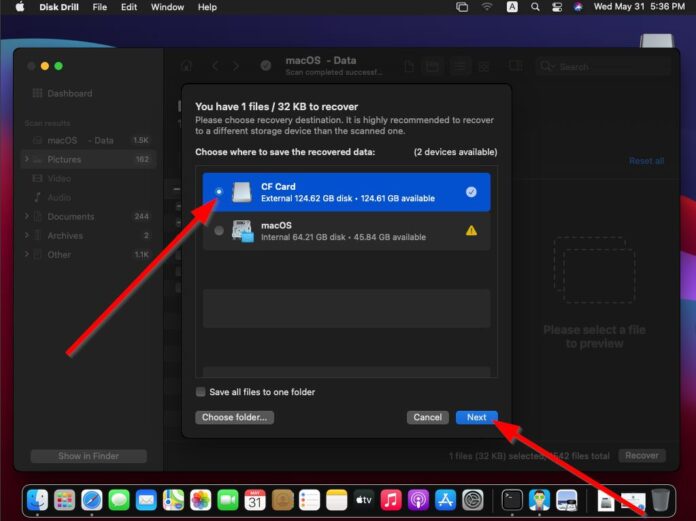696x521 pixels.
Task: Select the macOS internal disk radio button
Action: [219, 231]
